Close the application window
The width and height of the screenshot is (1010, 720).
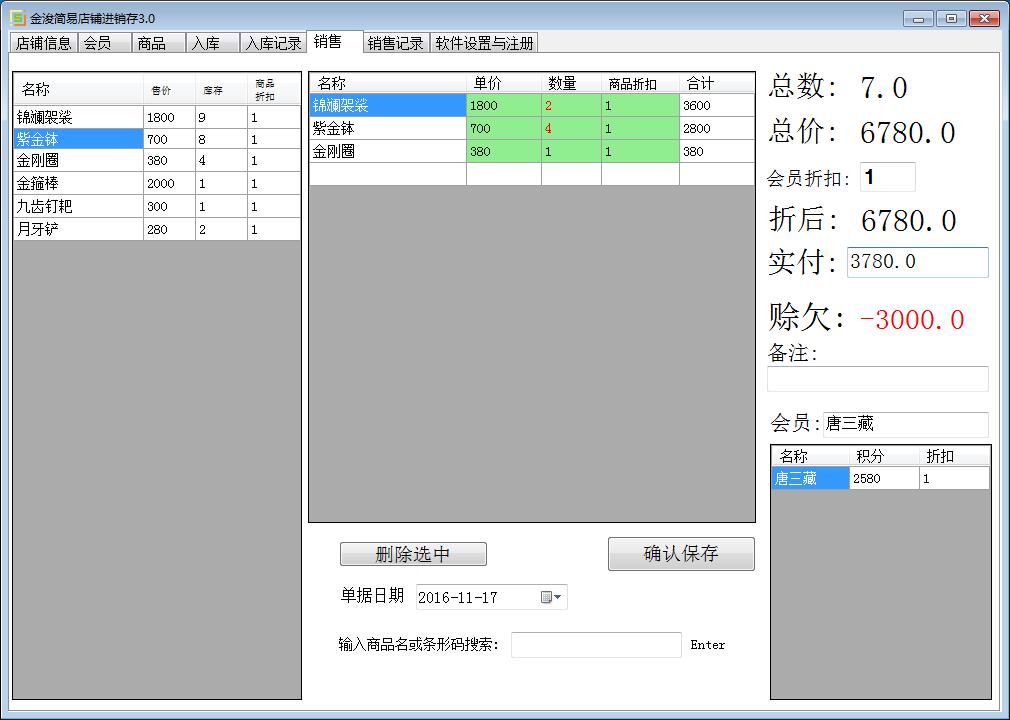click(984, 19)
